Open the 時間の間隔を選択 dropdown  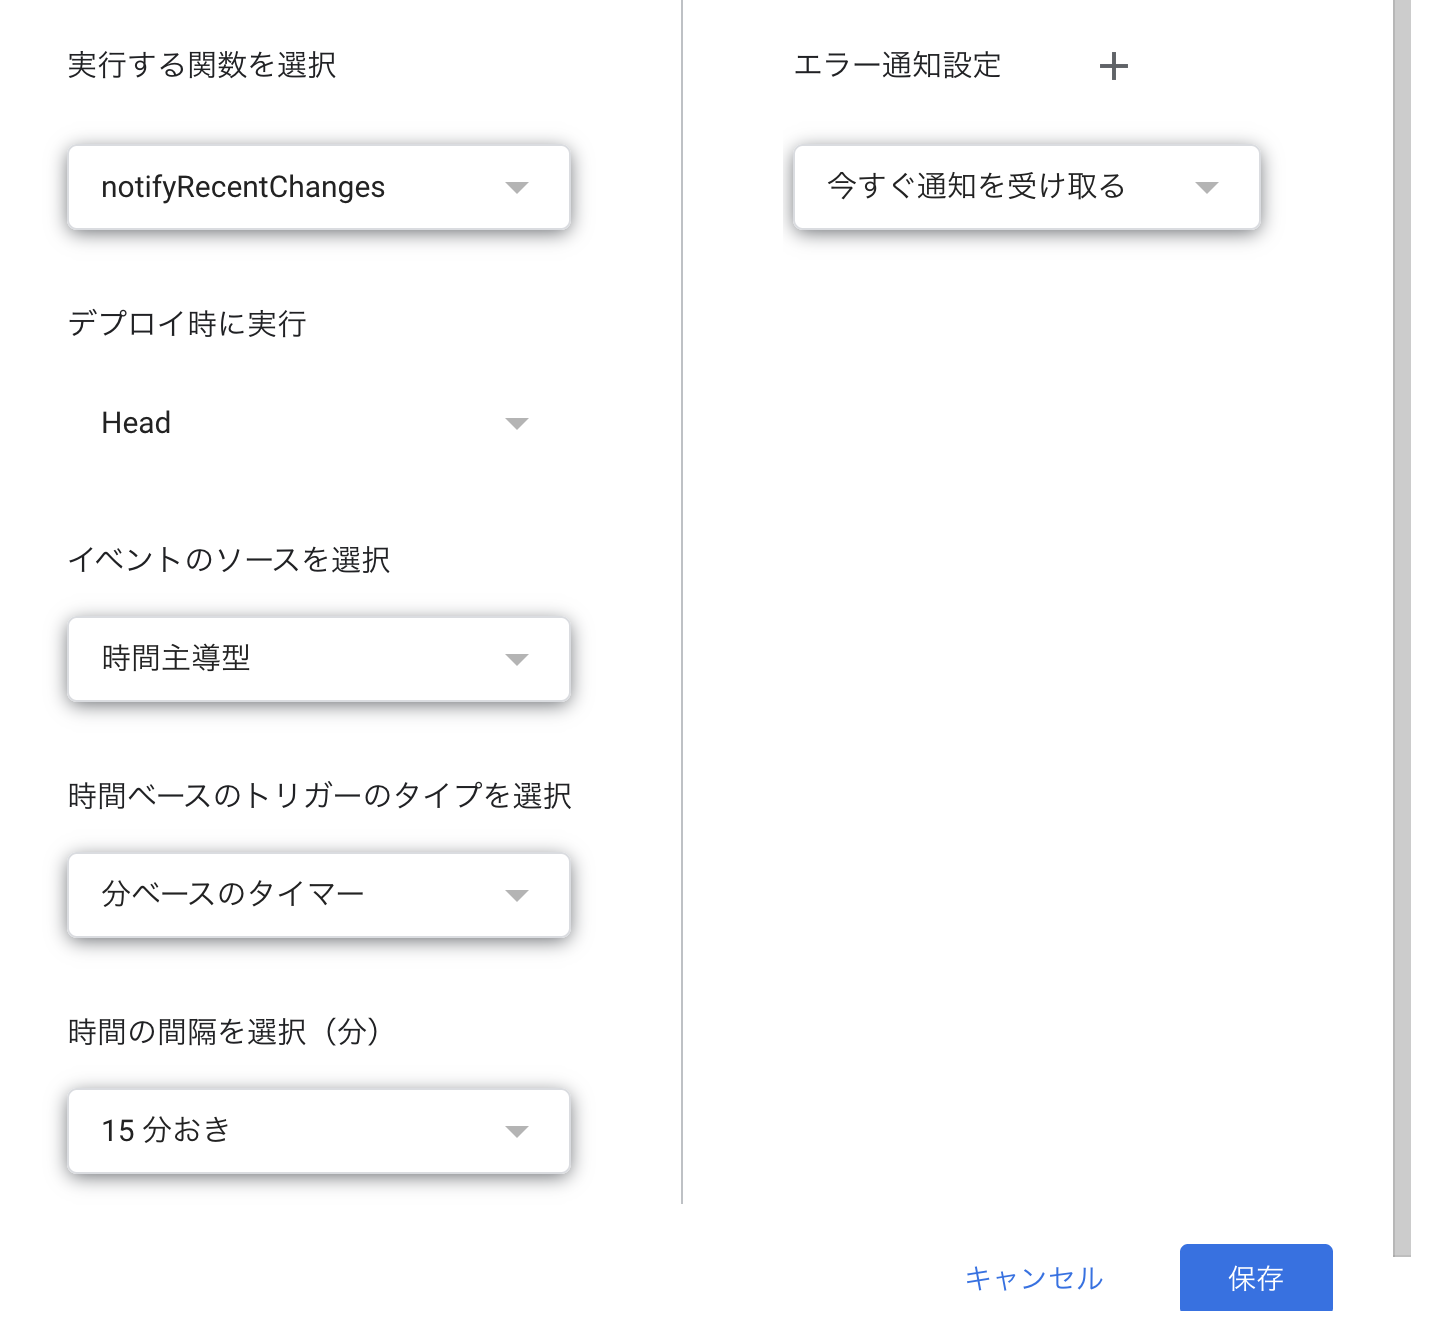pyautogui.click(x=318, y=1131)
